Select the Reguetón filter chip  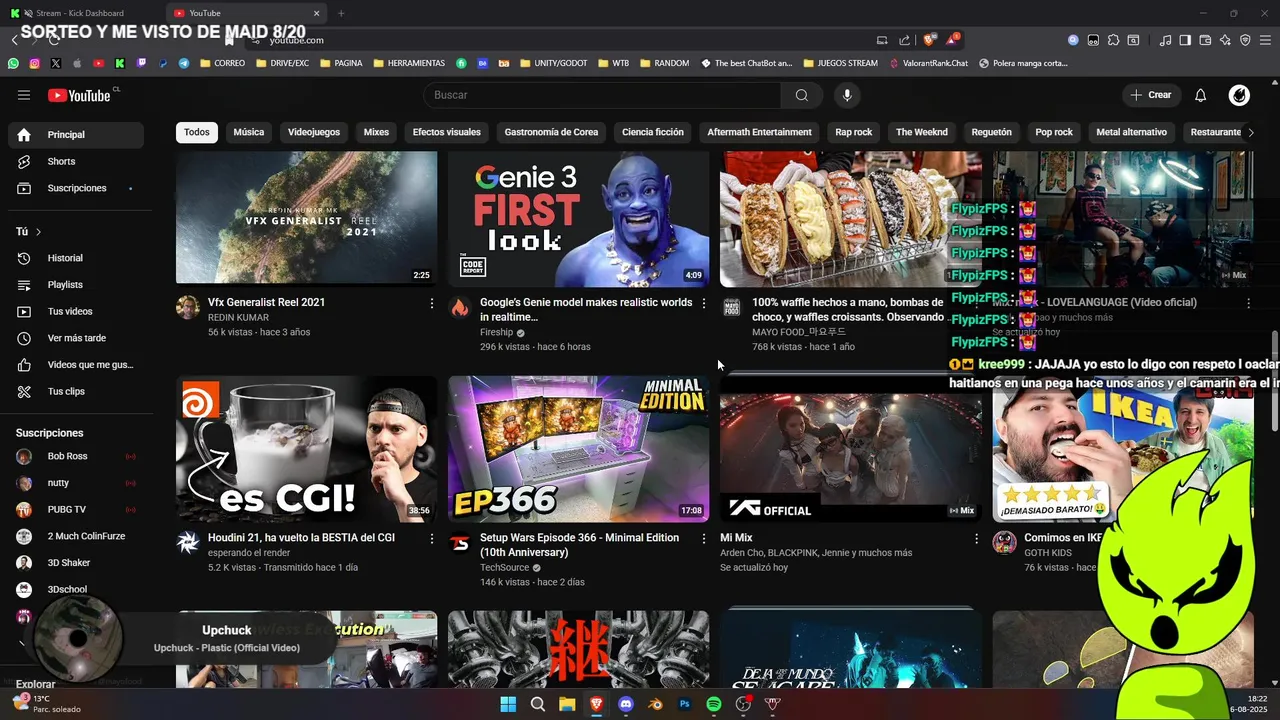click(992, 132)
